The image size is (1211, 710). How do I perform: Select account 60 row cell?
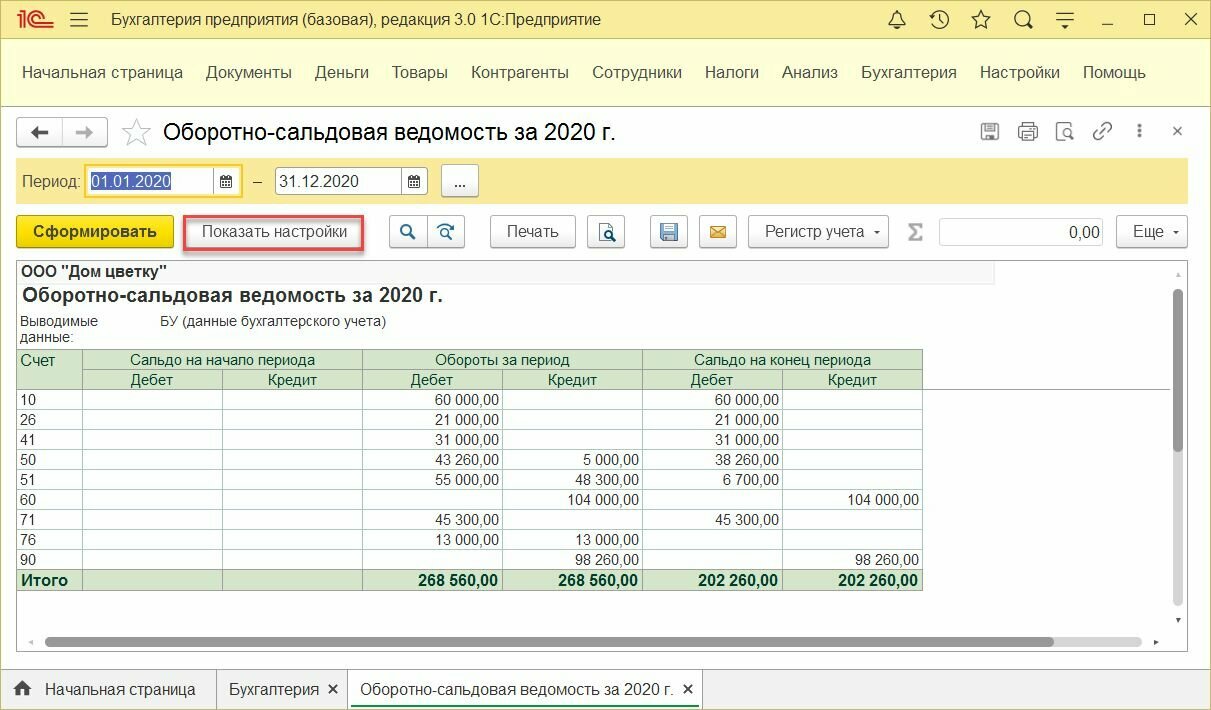[x=50, y=500]
